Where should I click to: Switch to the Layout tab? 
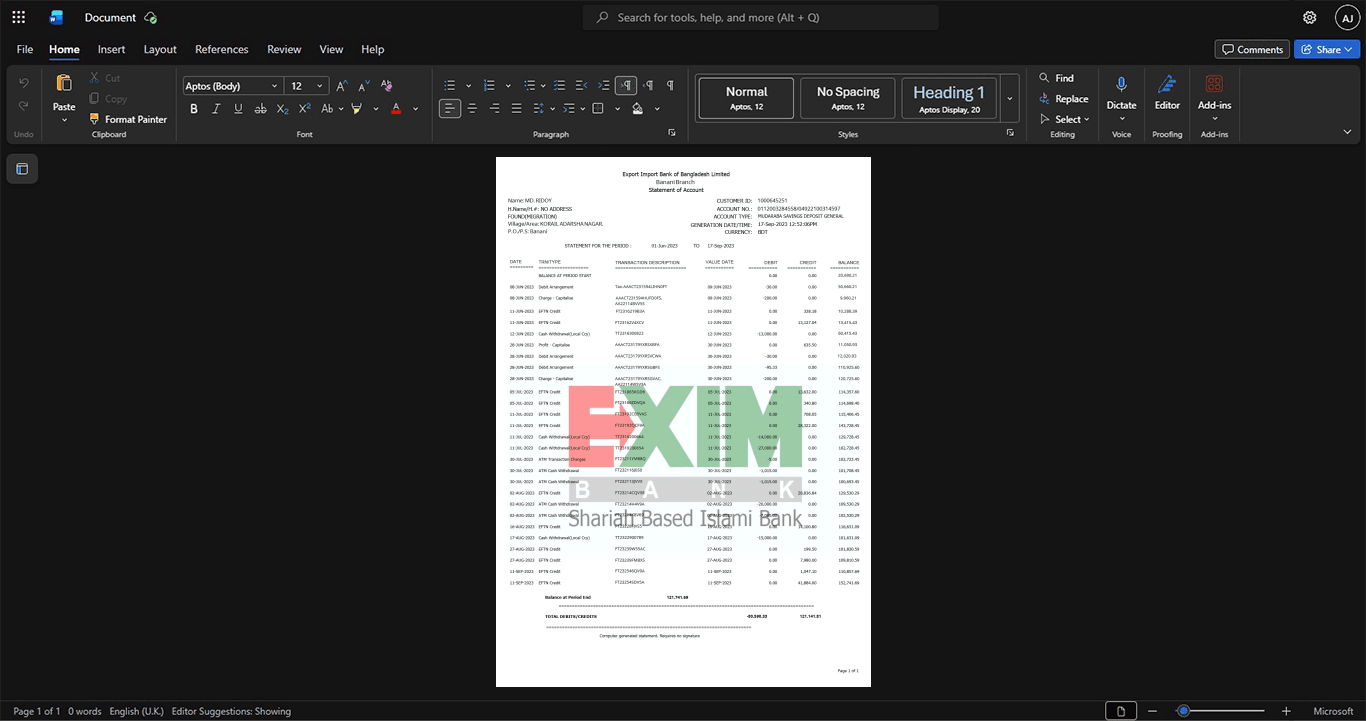point(160,49)
